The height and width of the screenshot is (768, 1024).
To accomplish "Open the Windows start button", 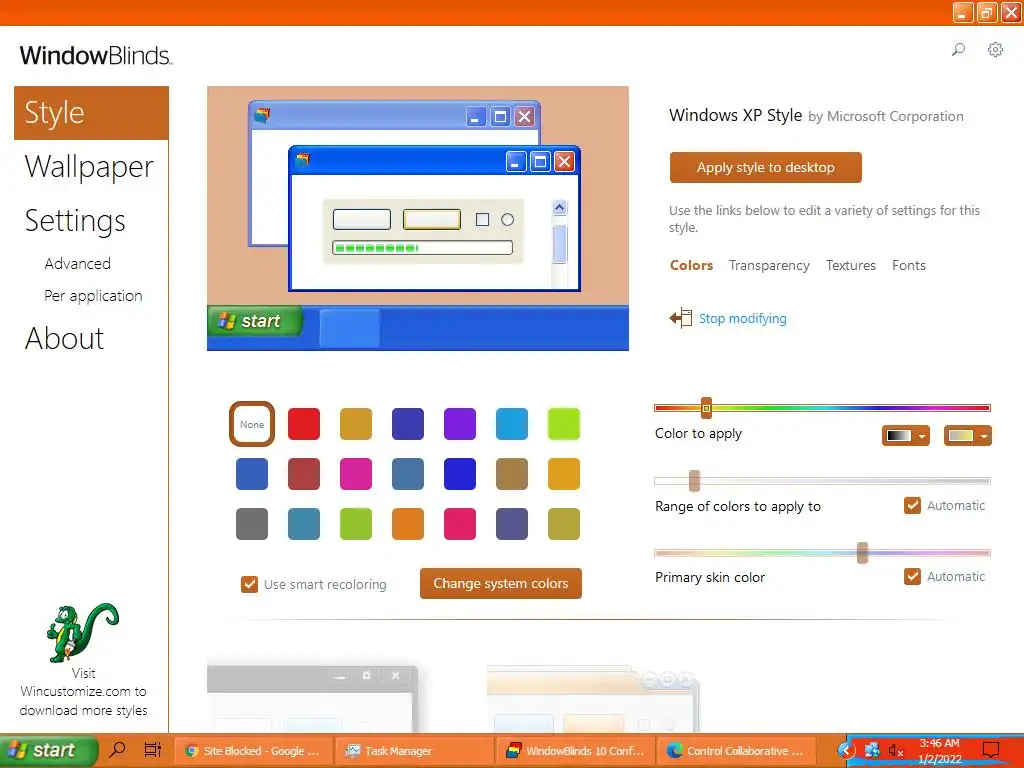I will pos(48,750).
